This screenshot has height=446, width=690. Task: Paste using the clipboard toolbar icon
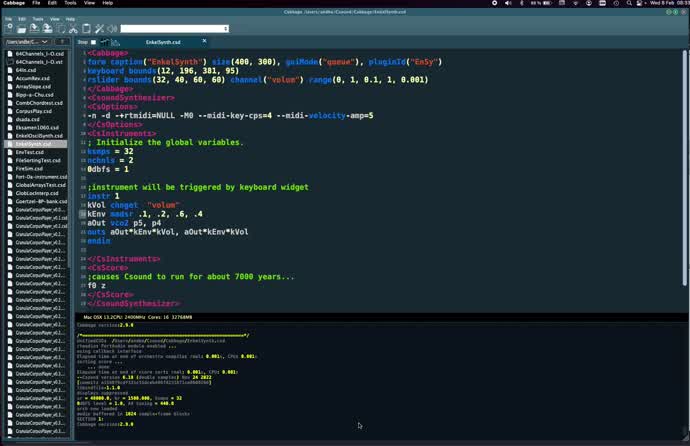[87, 29]
